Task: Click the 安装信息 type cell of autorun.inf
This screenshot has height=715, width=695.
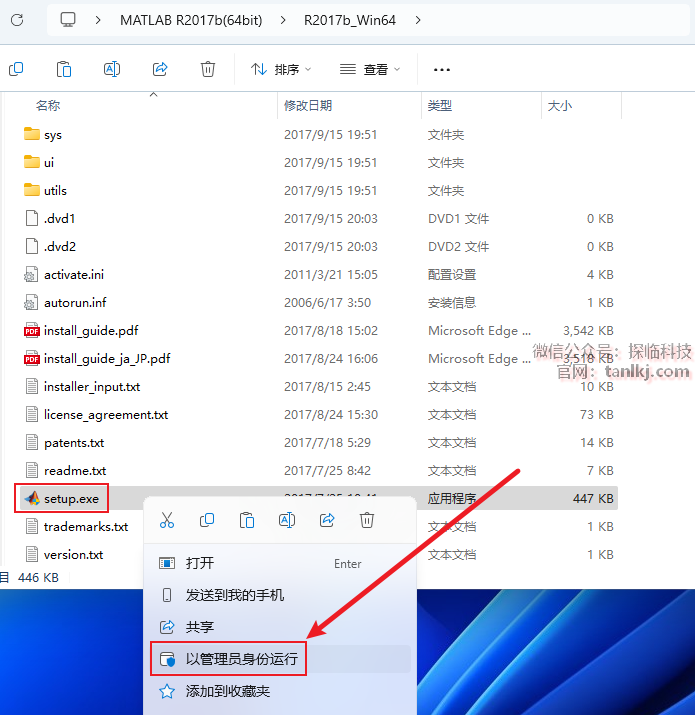Action: [x=451, y=302]
